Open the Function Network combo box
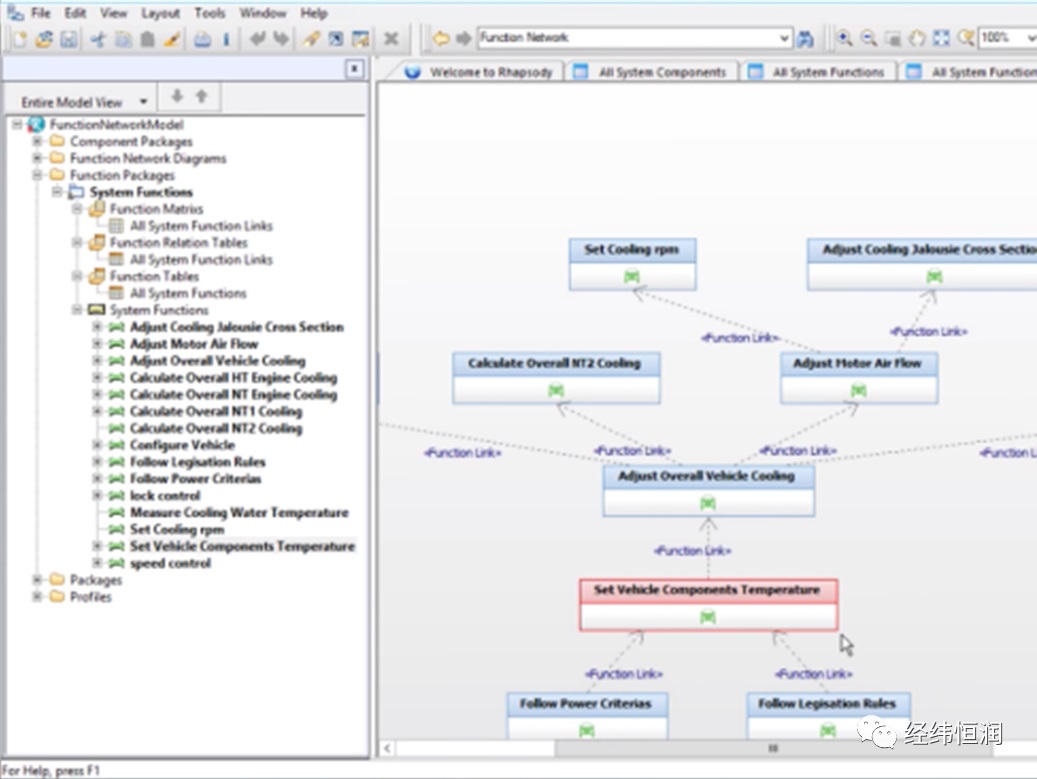The width and height of the screenshot is (1037, 779). click(x=784, y=38)
